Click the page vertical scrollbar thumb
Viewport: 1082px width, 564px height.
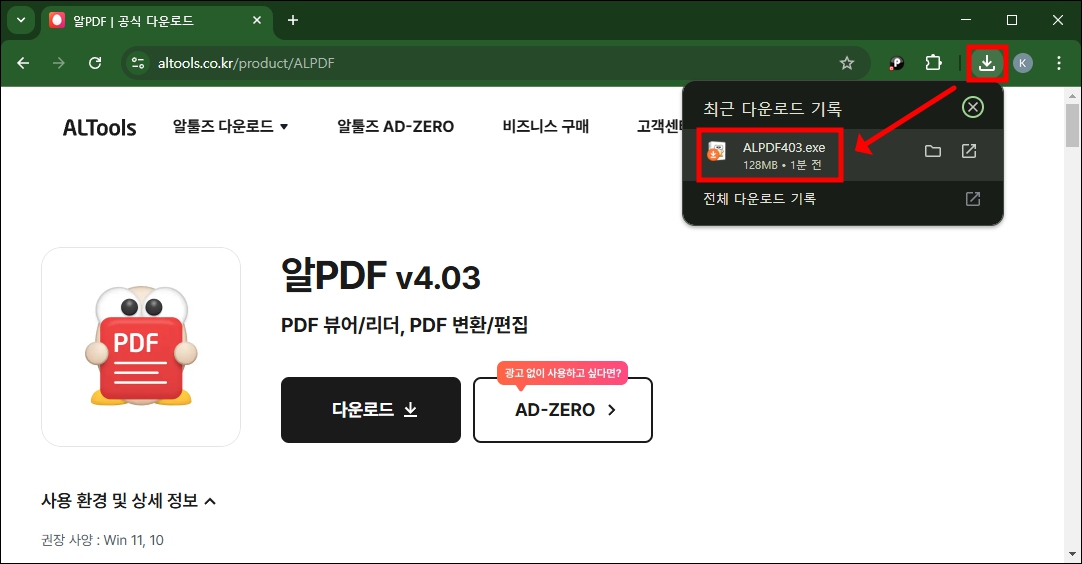pos(1072,126)
